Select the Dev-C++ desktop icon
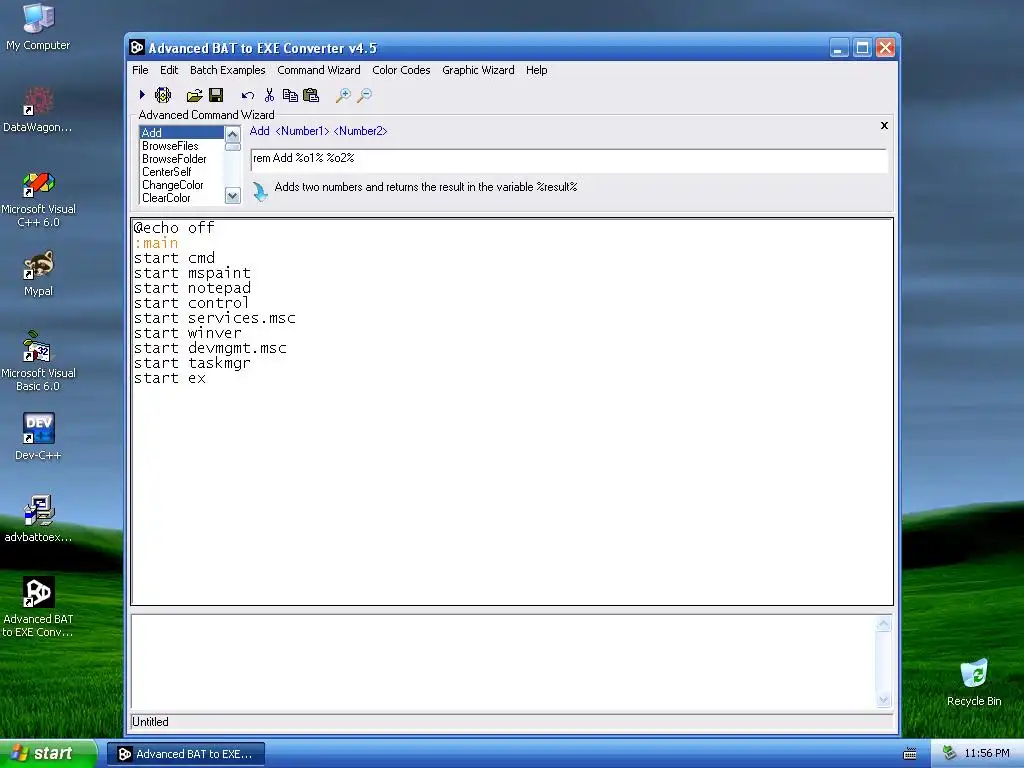1024x768 pixels. [x=38, y=437]
